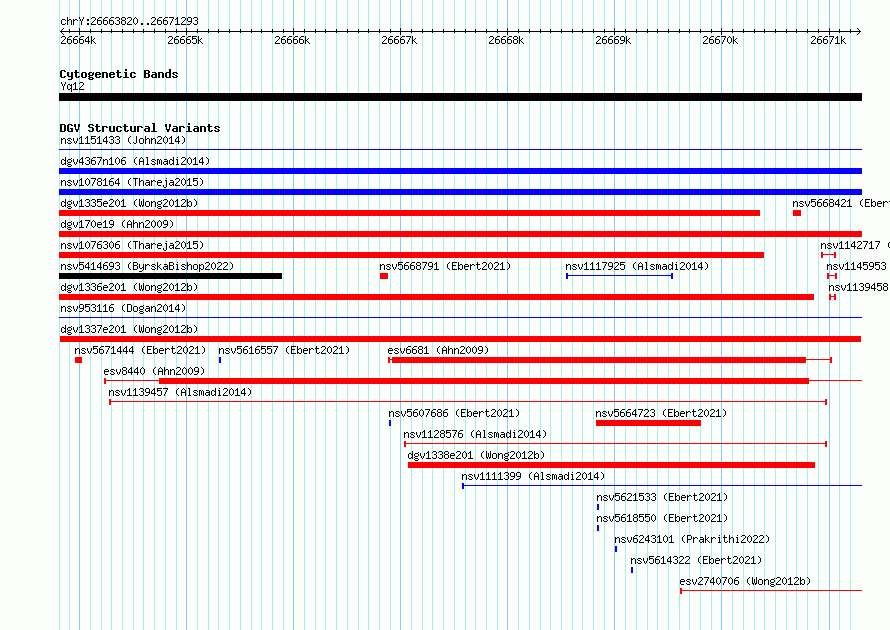Select the black nsv5414693 ByrskaBishop2022 bar

[x=170, y=276]
